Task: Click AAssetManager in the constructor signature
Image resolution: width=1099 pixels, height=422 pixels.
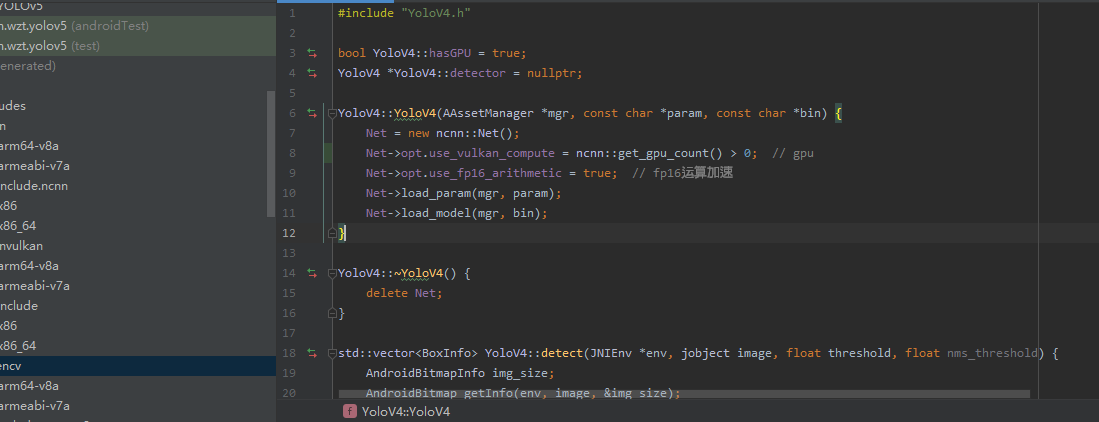Action: [489, 113]
